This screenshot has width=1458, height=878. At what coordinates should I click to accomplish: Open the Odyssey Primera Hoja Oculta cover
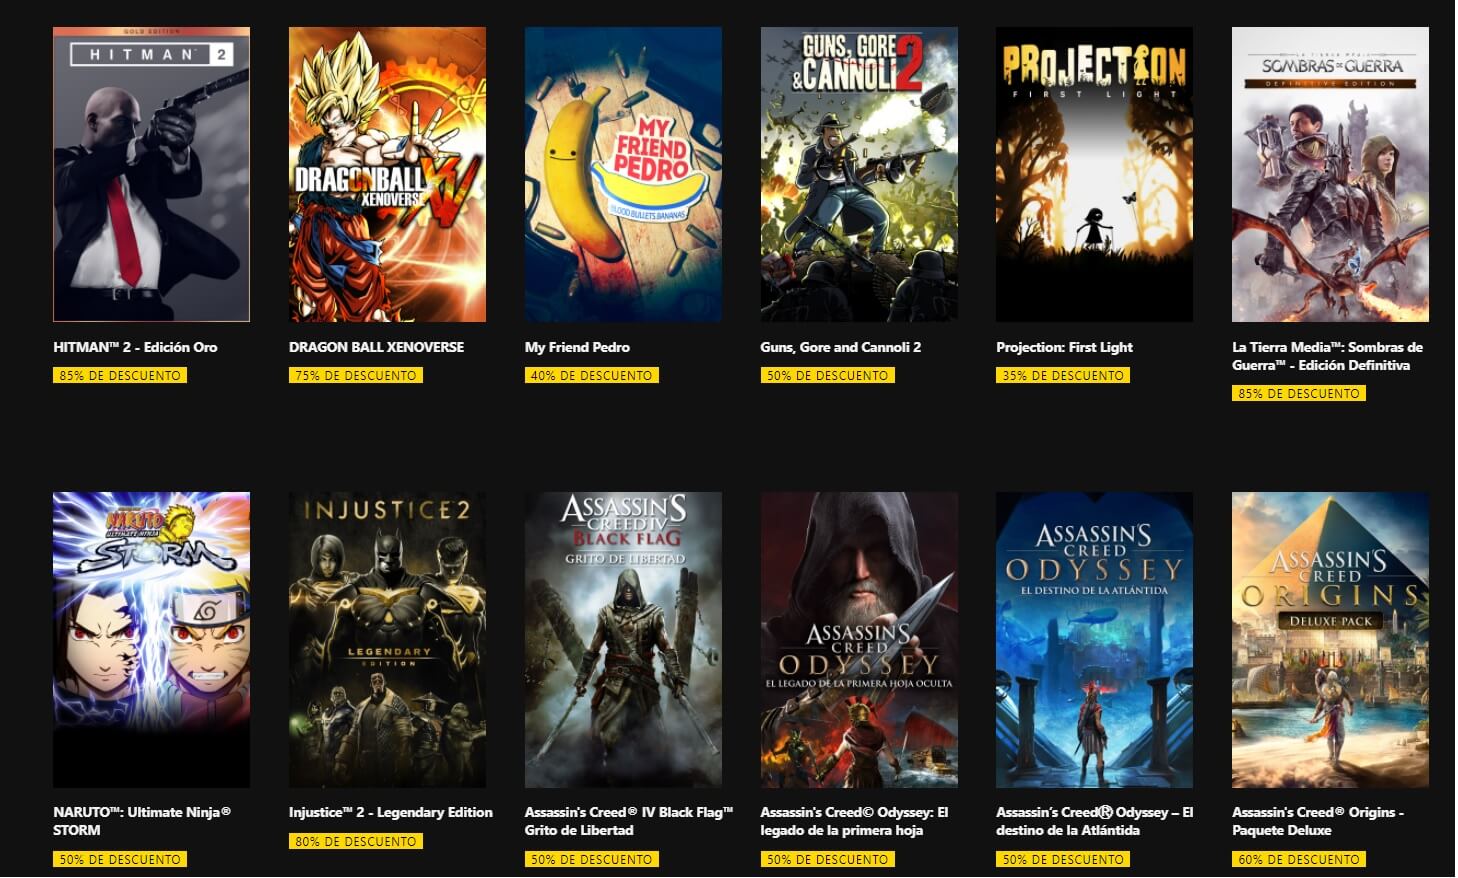click(859, 639)
